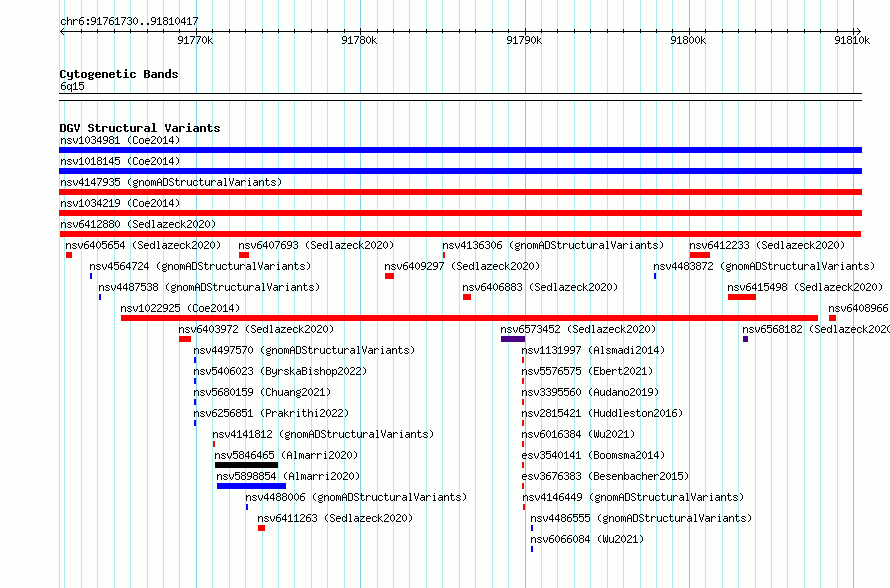890x588 pixels.
Task: Click the red bar under nsv4147935
Action: coord(460,192)
